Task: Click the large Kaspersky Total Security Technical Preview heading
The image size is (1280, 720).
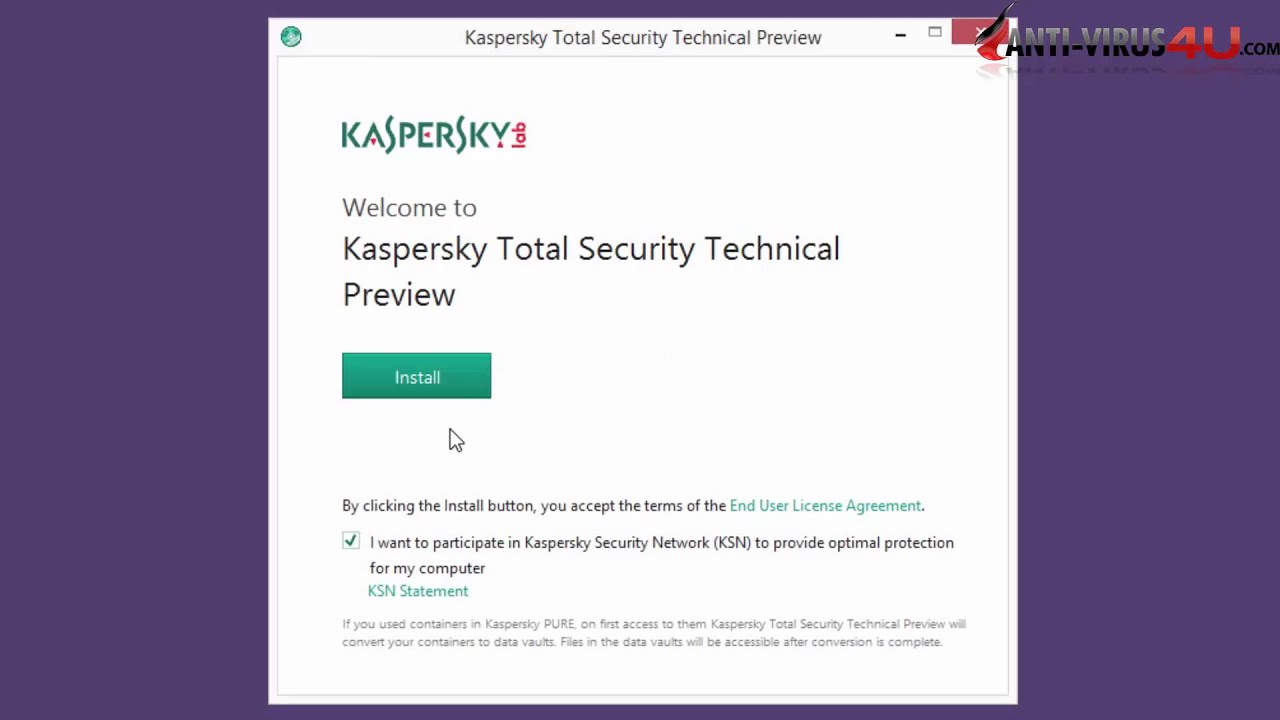Action: tap(590, 250)
